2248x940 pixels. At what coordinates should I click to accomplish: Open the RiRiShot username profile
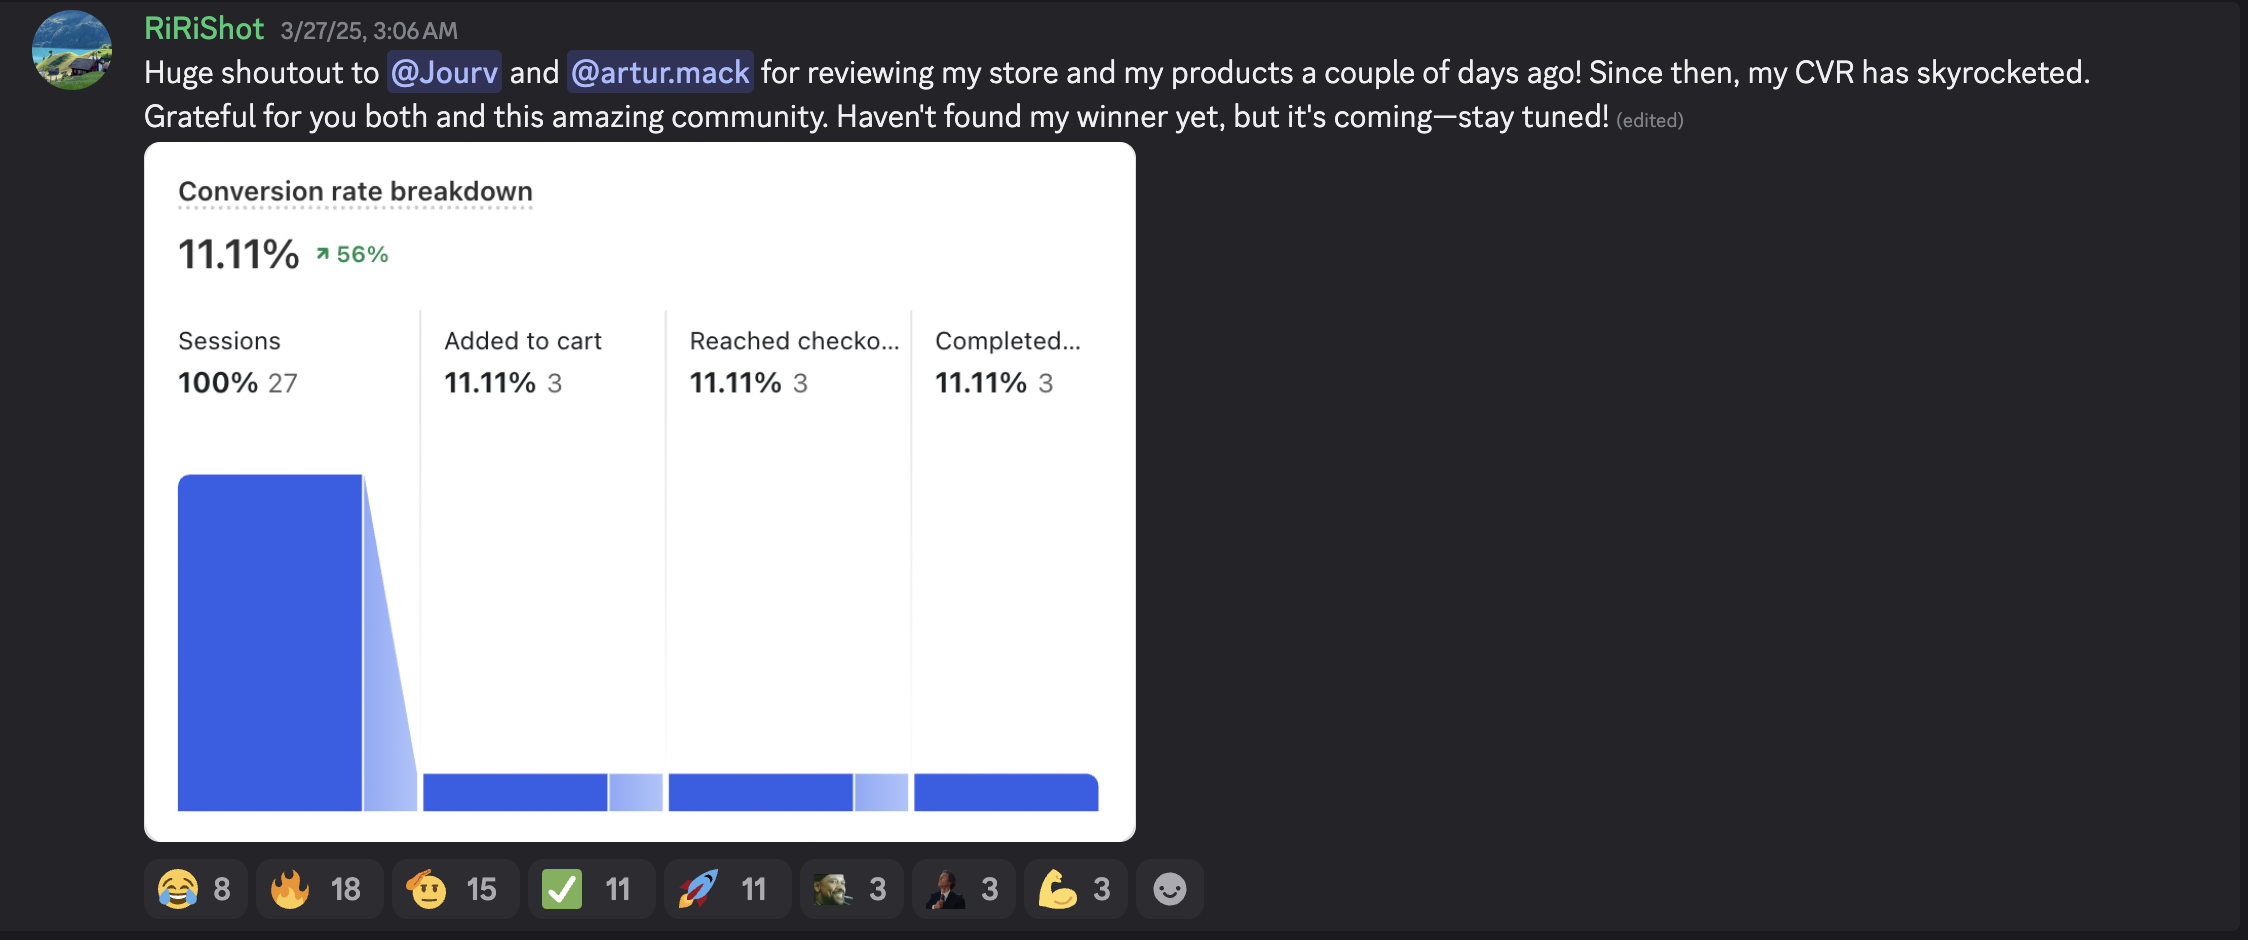tap(204, 29)
